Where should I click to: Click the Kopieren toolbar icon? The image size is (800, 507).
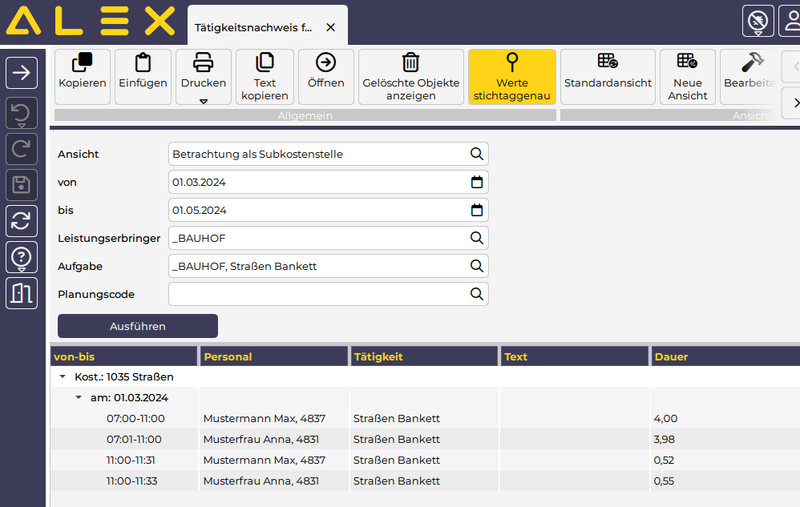pyautogui.click(x=83, y=64)
